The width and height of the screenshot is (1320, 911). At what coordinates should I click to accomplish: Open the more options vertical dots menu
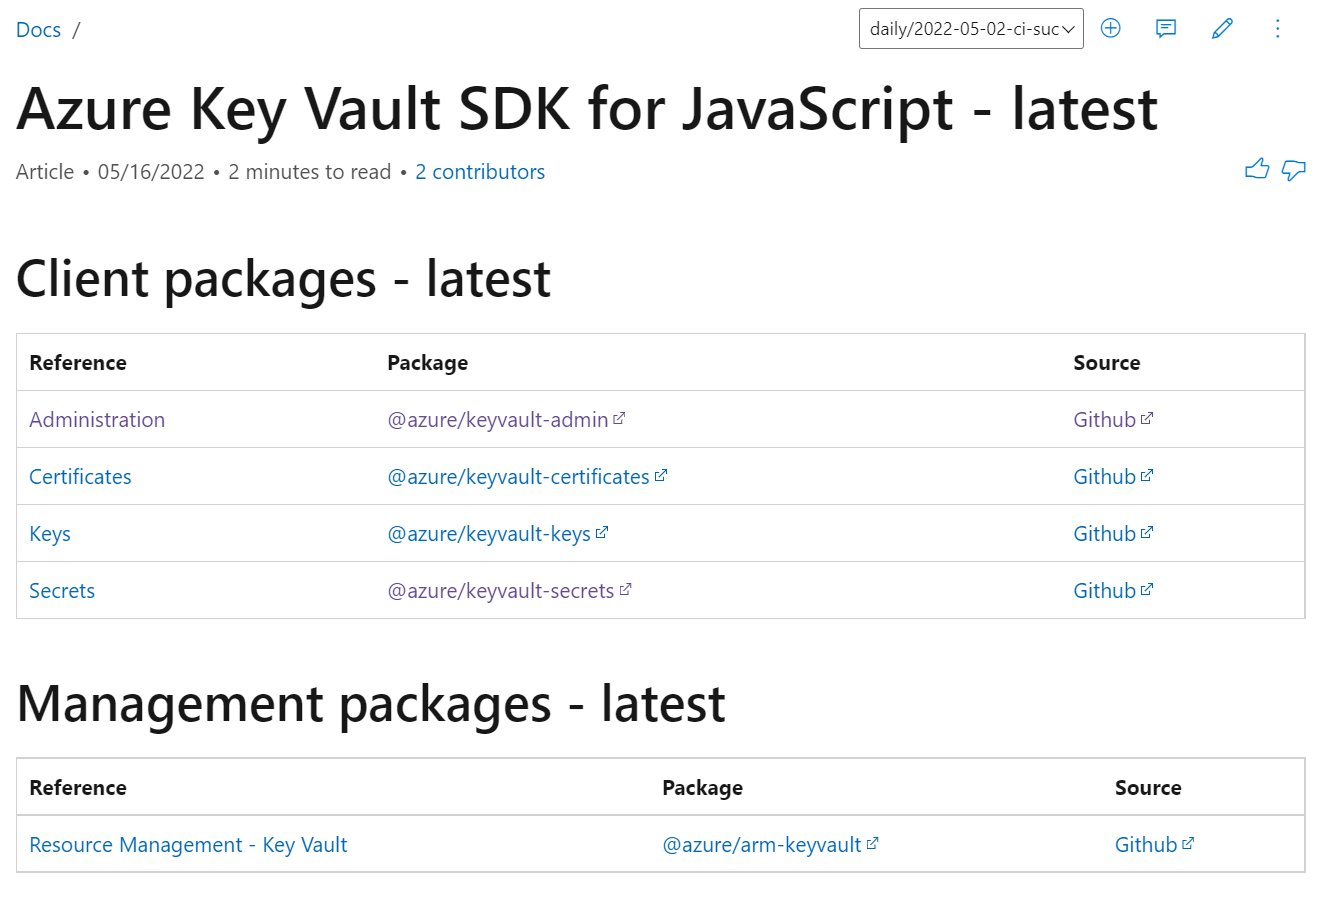pos(1278,28)
